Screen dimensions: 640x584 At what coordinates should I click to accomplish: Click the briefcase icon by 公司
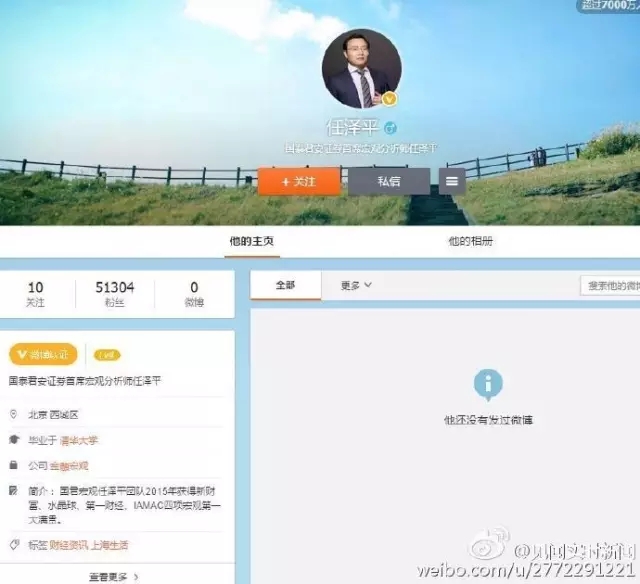(13, 465)
